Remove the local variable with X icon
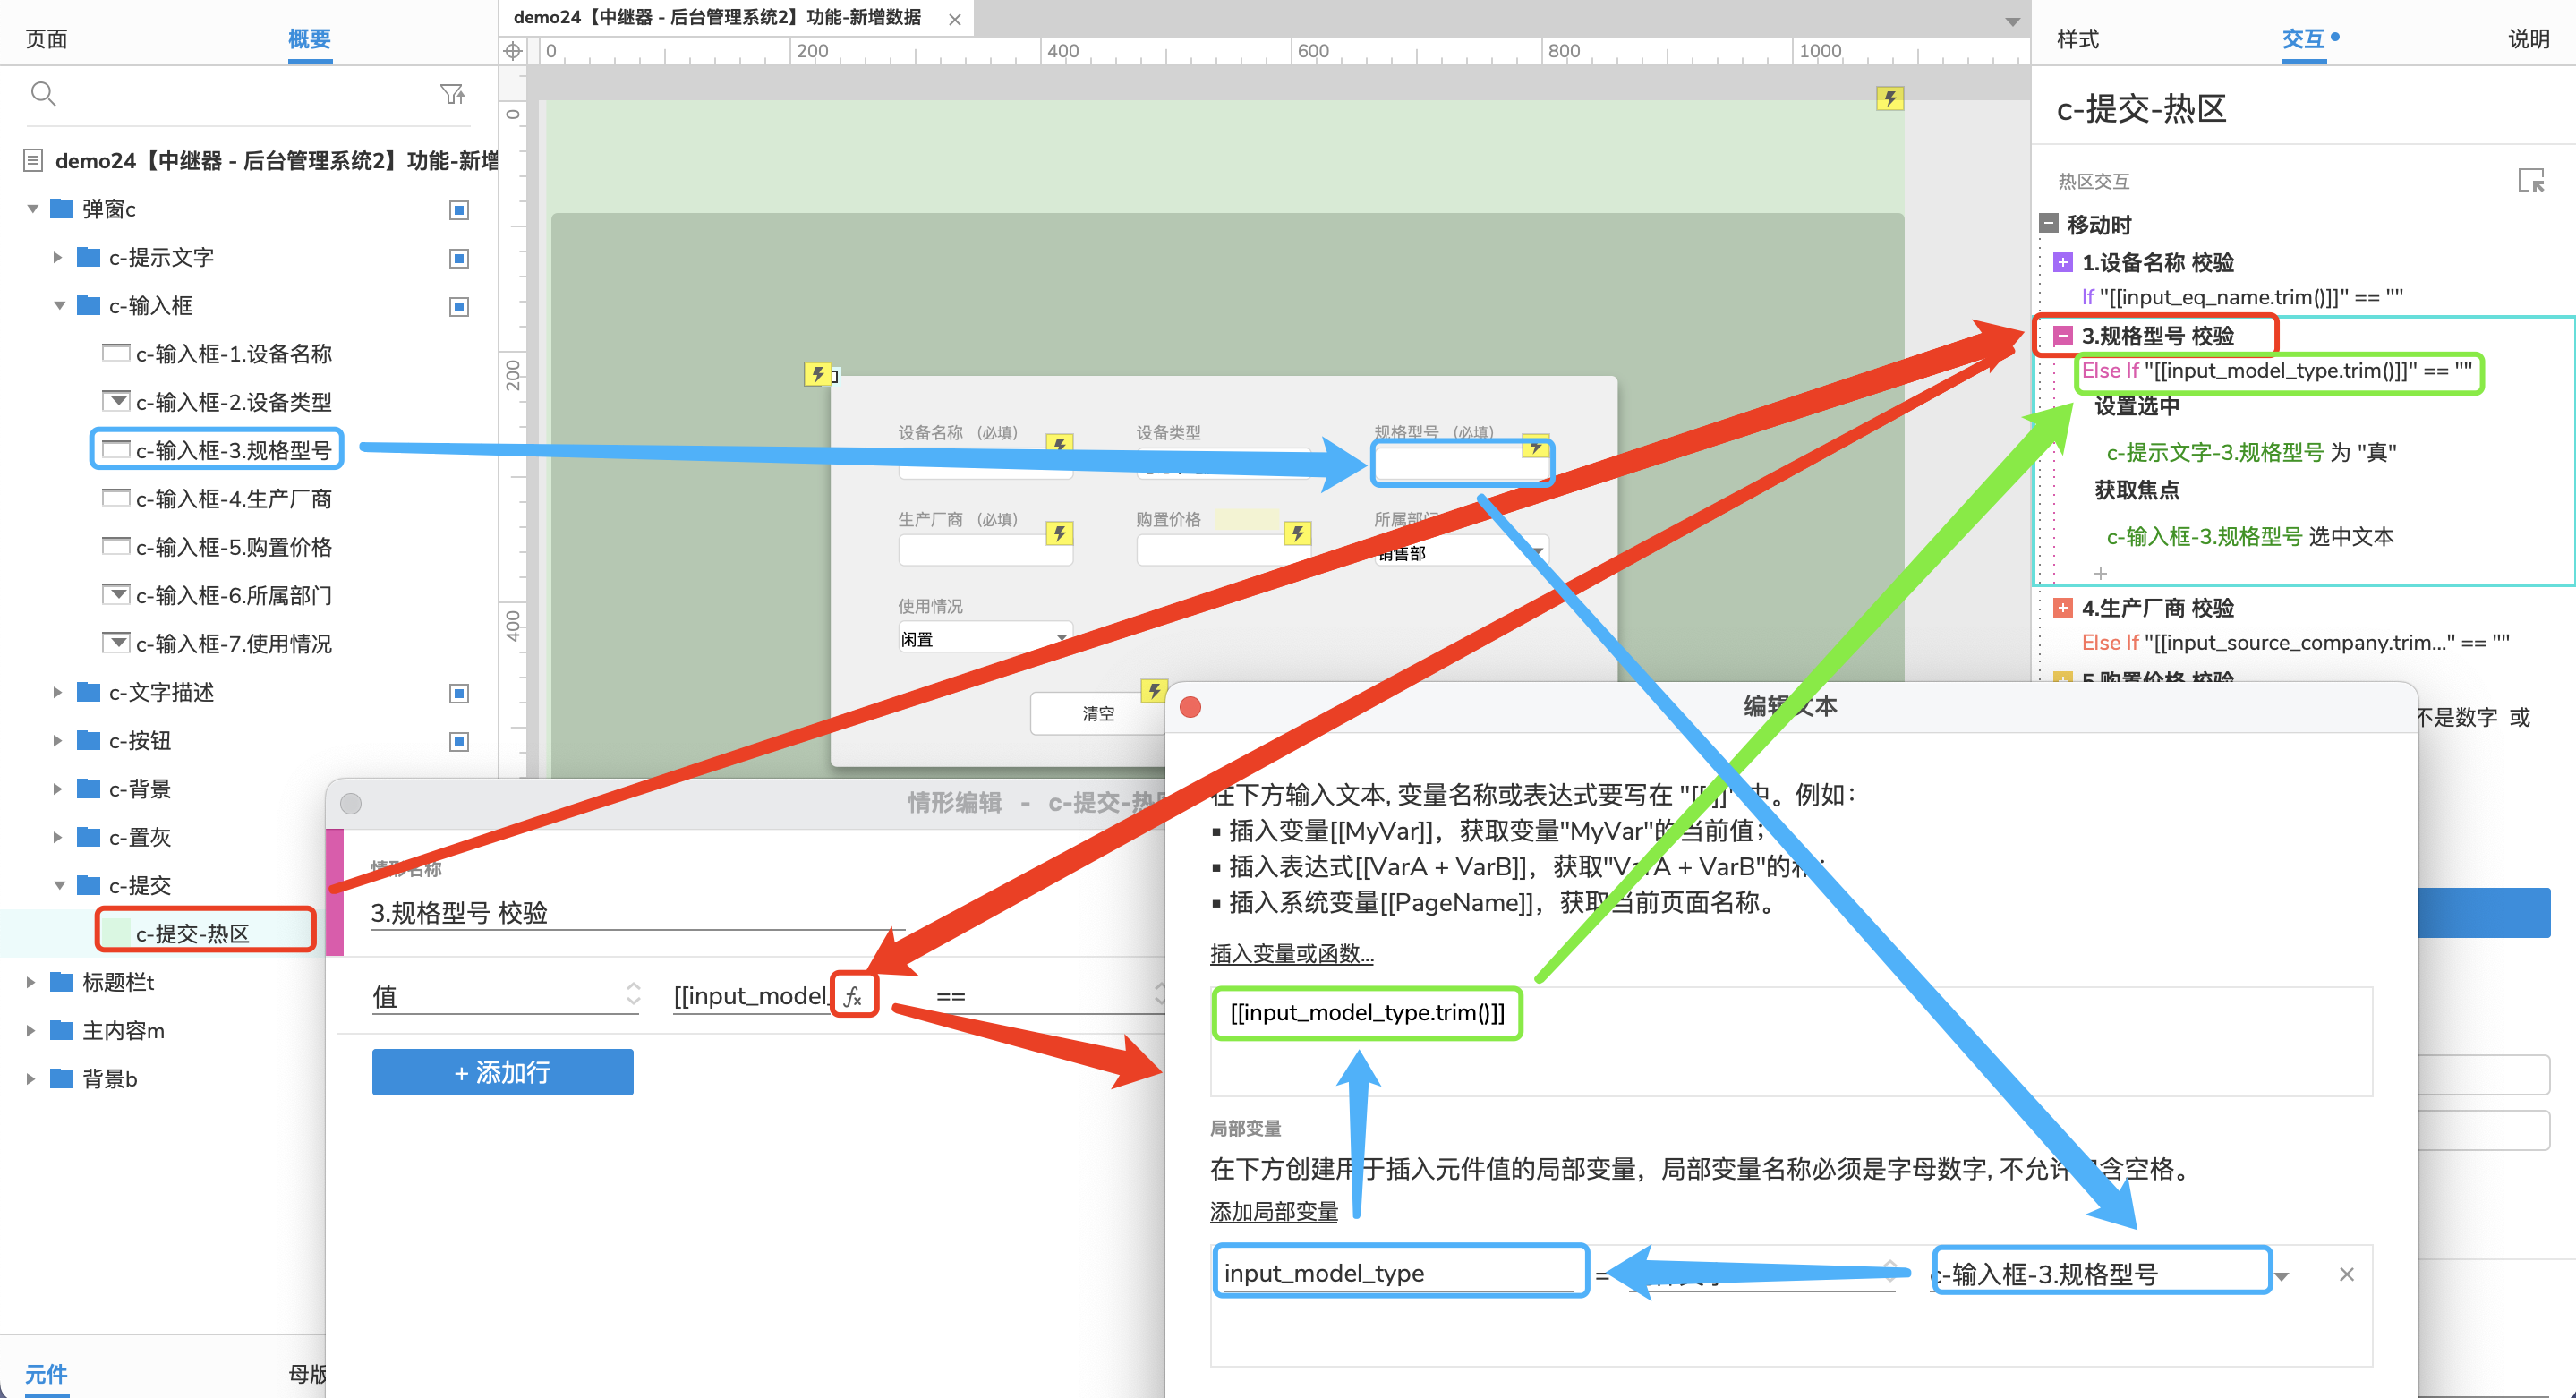Viewport: 2576px width, 1398px height. [x=2347, y=1274]
